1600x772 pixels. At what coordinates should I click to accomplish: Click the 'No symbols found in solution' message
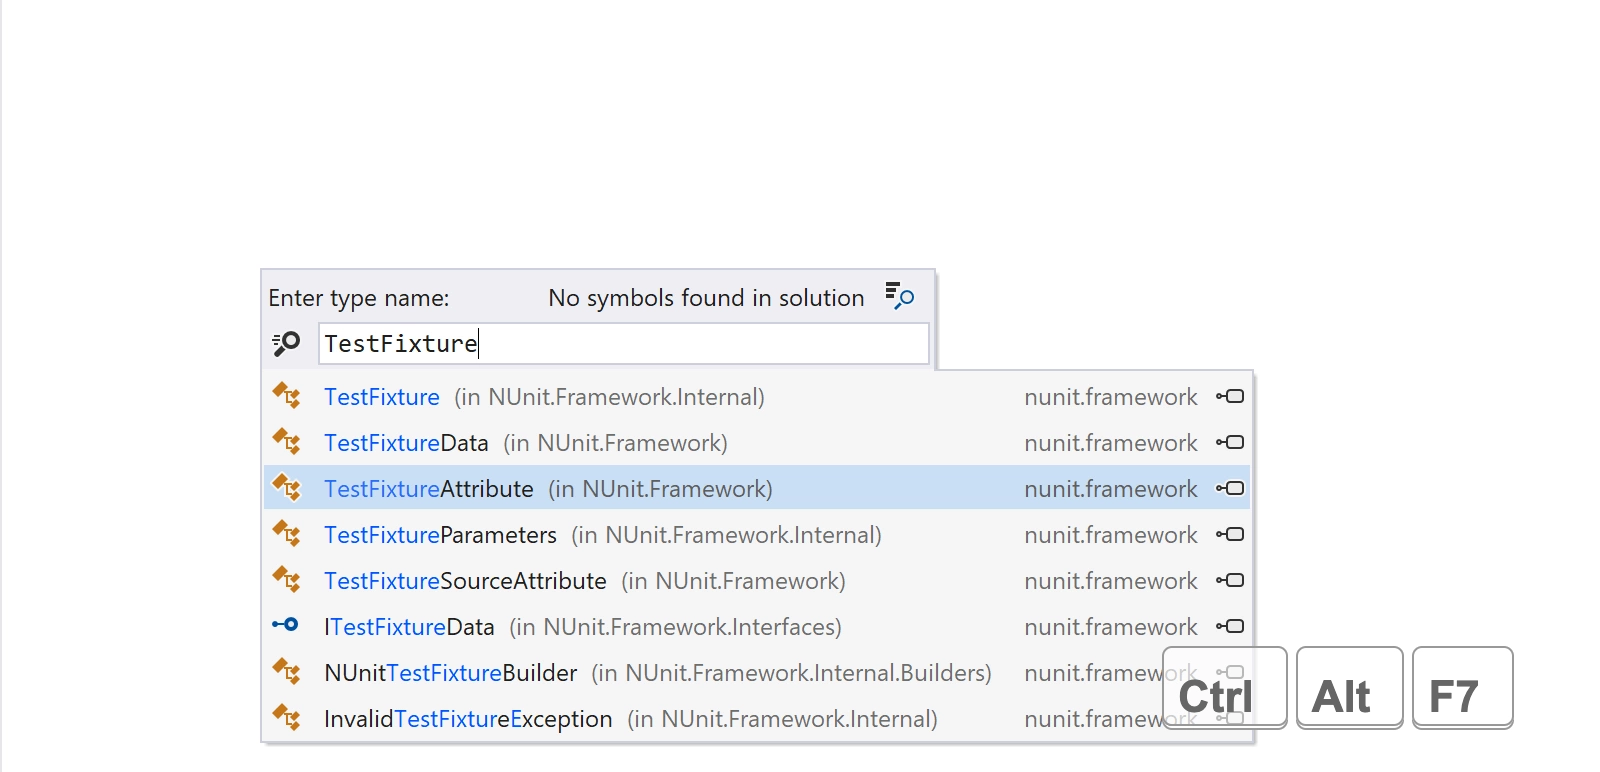click(706, 298)
